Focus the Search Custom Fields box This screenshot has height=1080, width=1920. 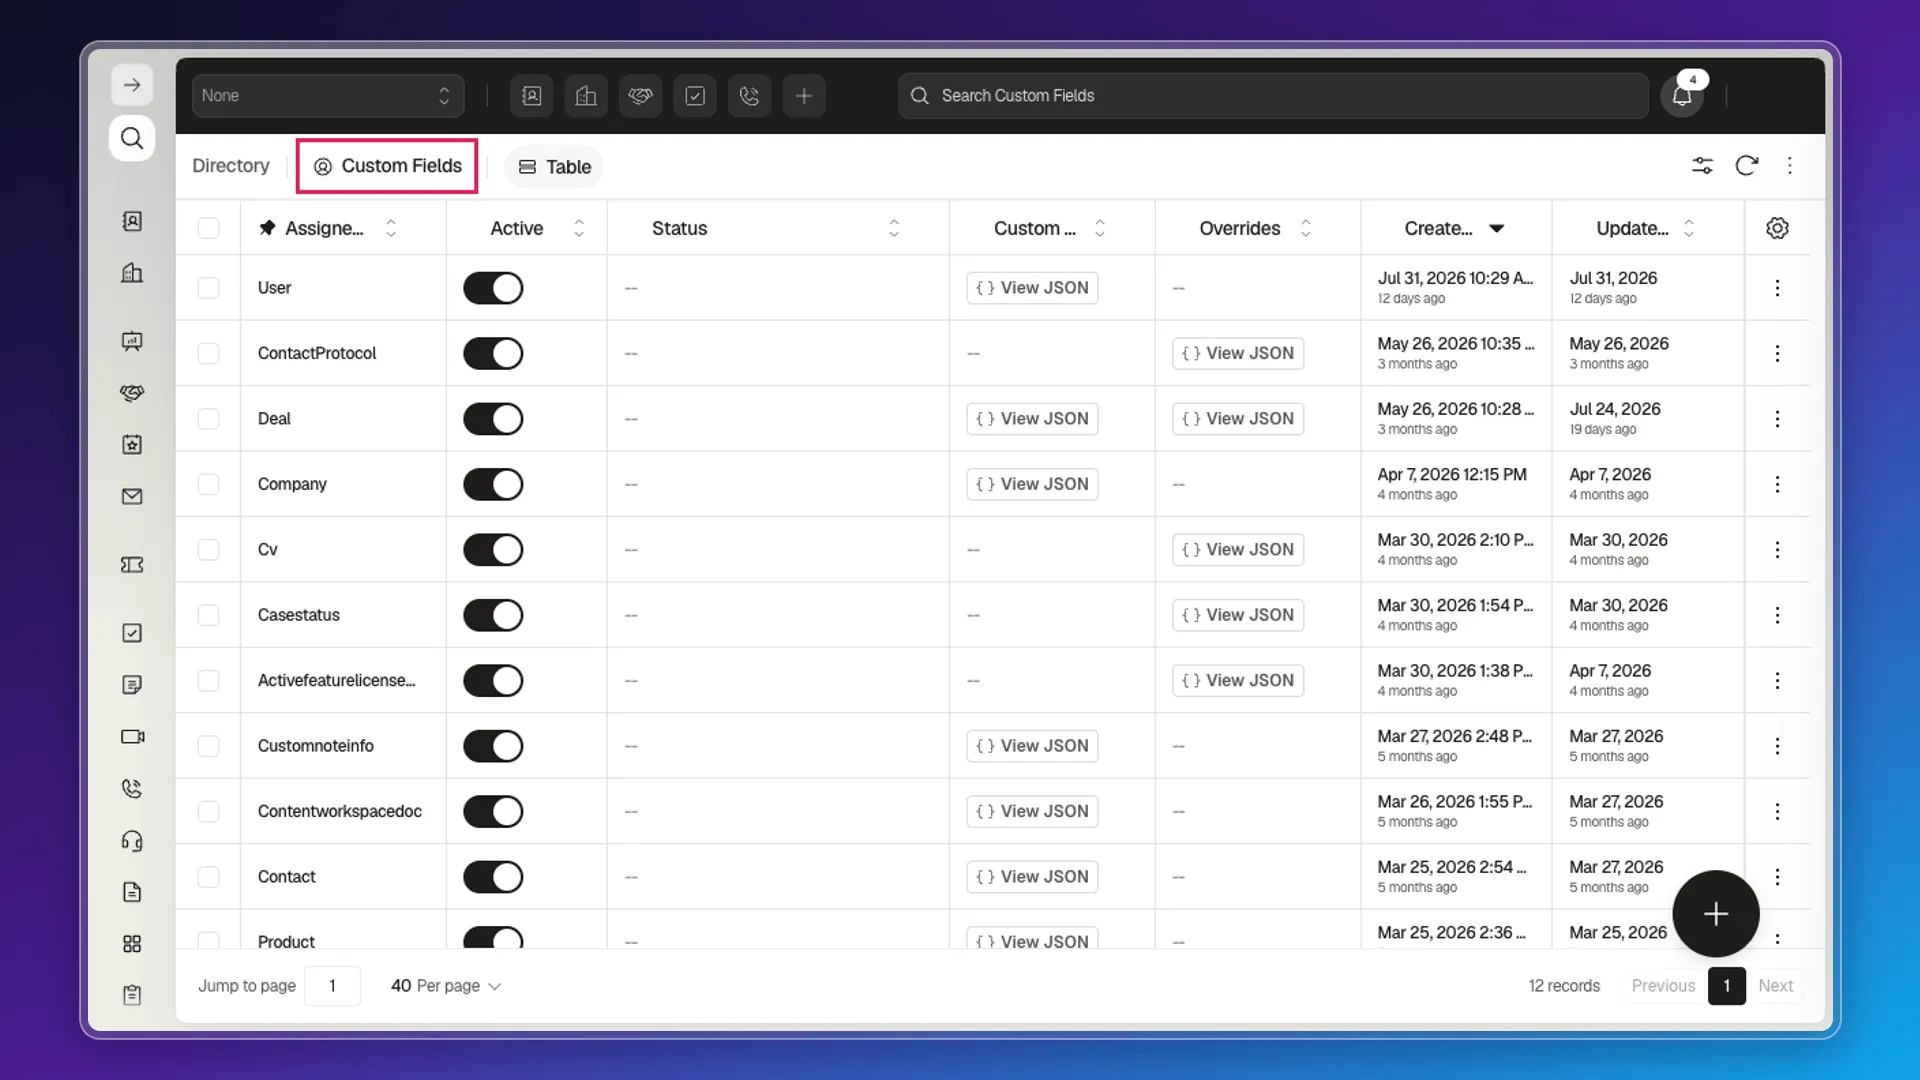(1273, 96)
